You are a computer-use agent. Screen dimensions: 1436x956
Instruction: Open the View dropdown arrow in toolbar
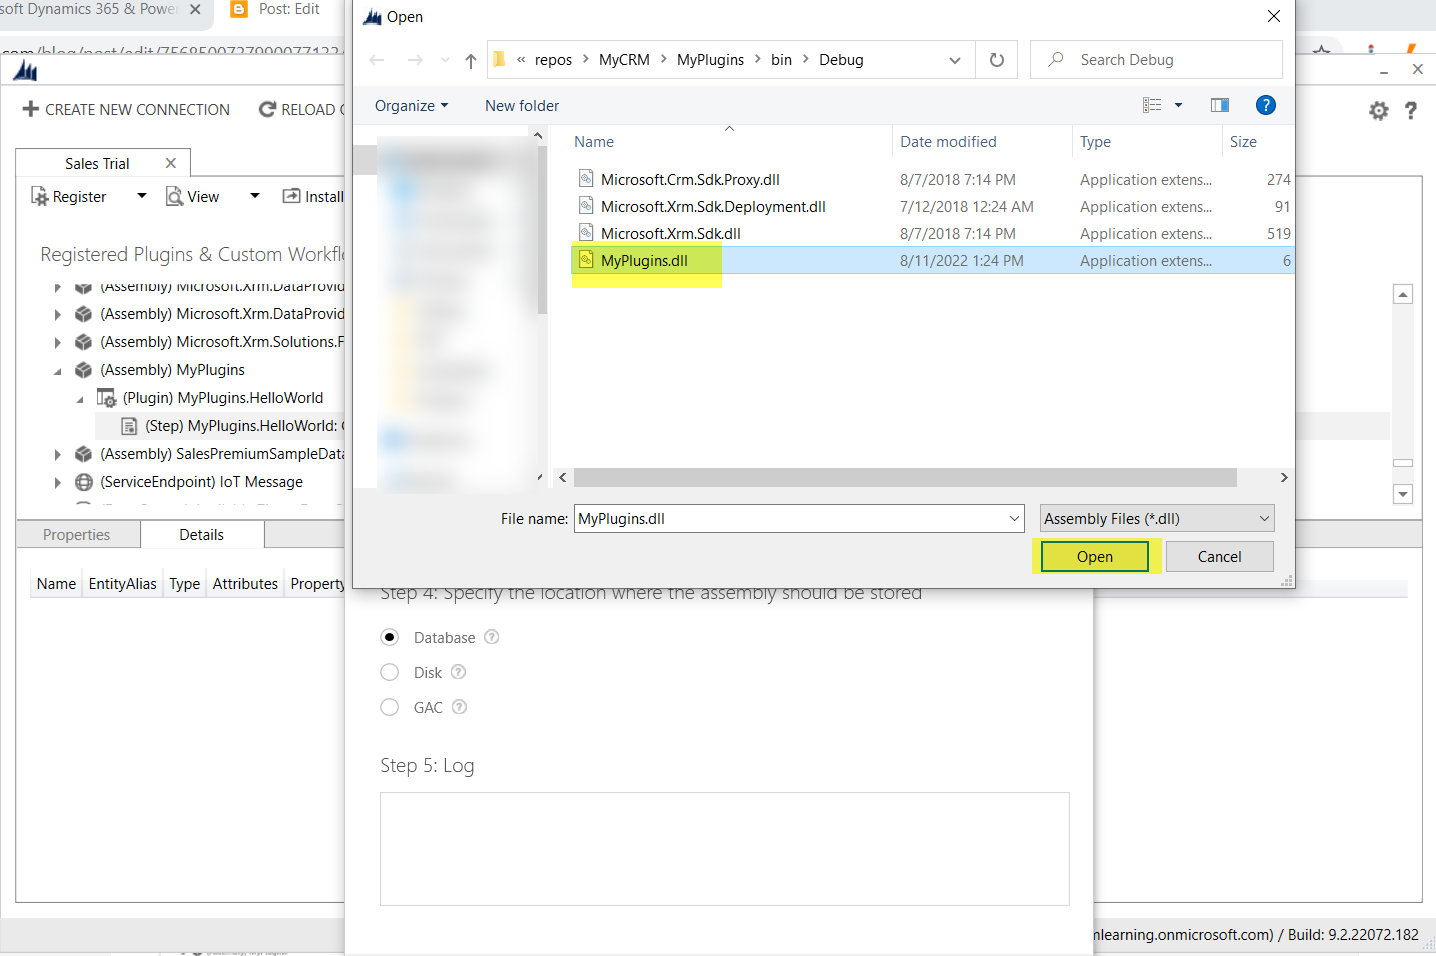tap(255, 196)
